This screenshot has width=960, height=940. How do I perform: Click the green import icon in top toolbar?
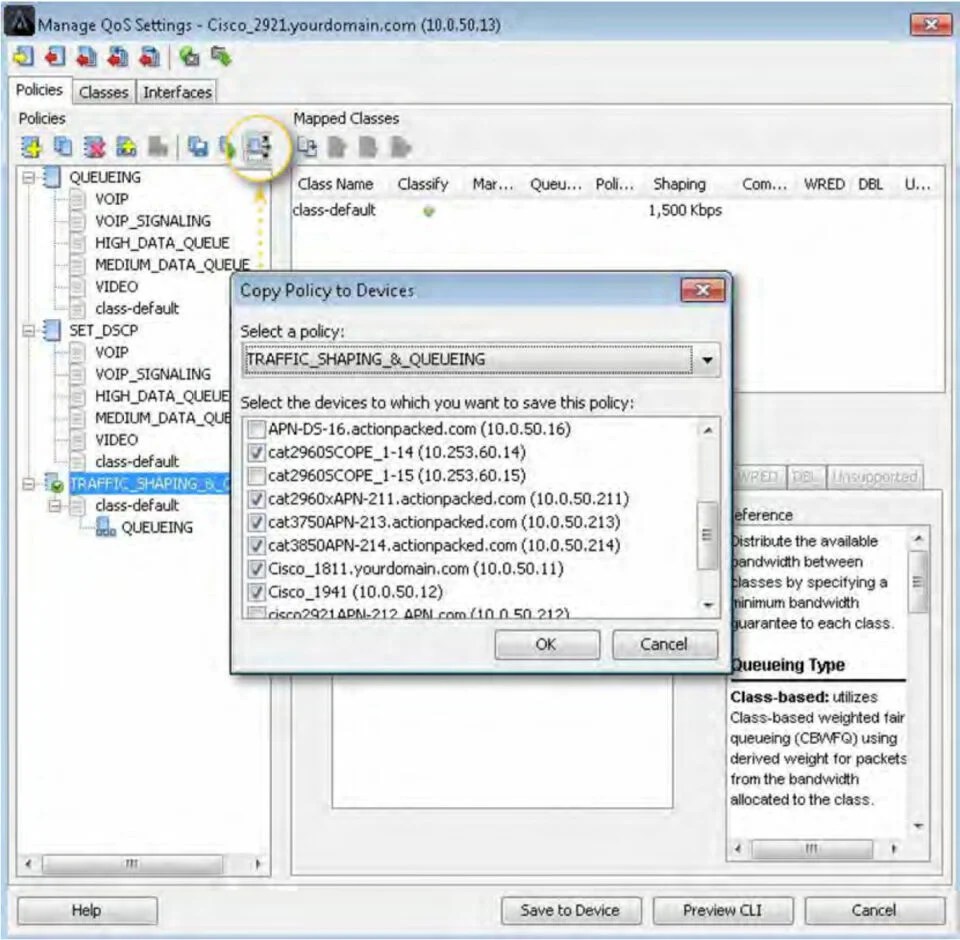click(188, 57)
